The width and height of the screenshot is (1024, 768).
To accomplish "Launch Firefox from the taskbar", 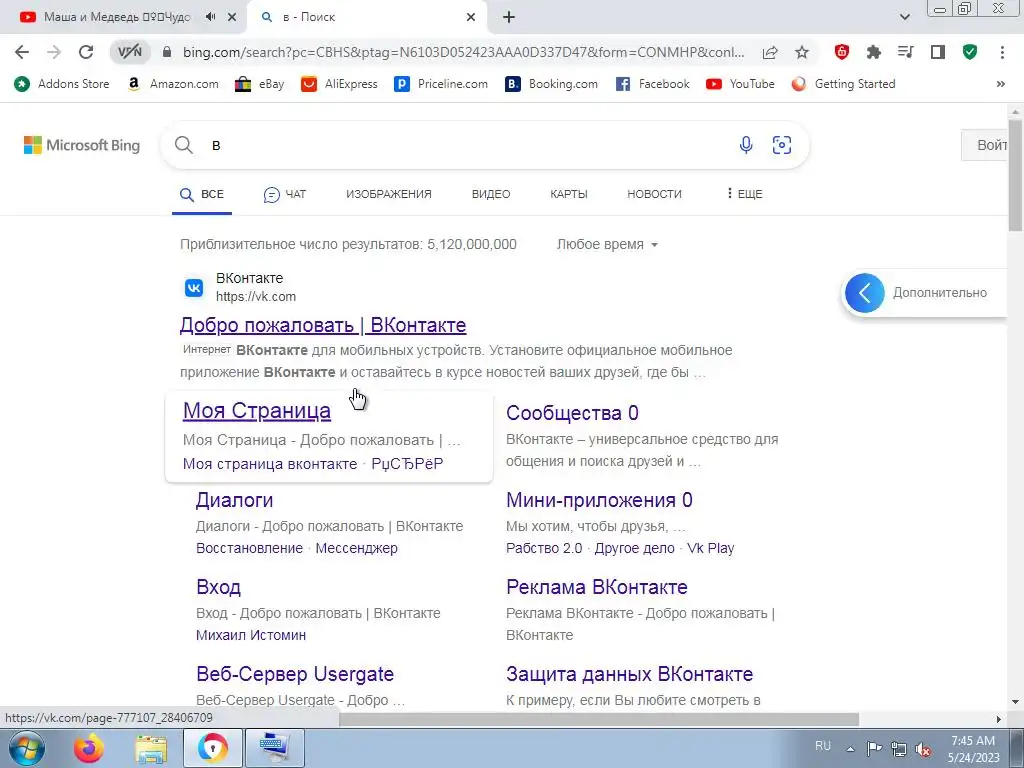I will pyautogui.click(x=89, y=748).
